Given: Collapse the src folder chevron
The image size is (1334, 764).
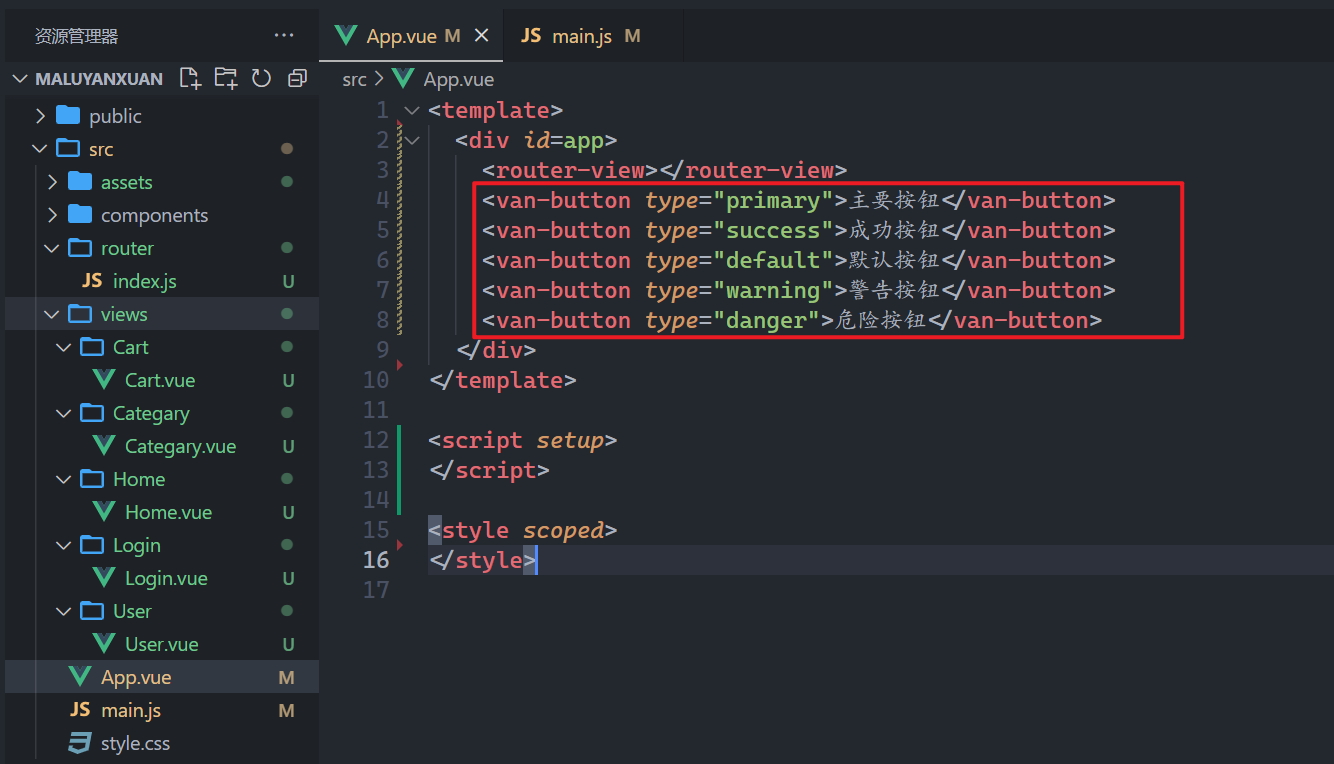Looking at the screenshot, I should click(40, 149).
